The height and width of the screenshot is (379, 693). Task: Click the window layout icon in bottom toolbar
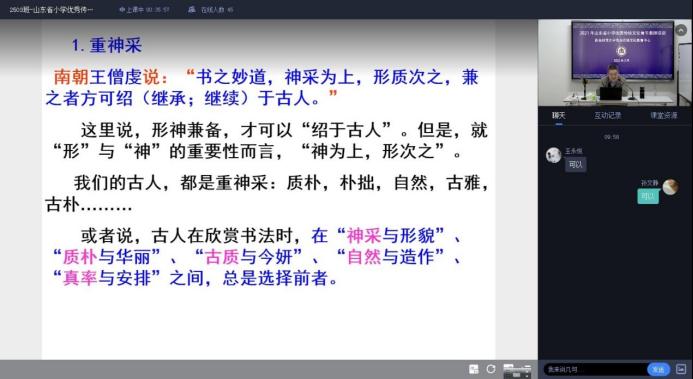pos(517,370)
